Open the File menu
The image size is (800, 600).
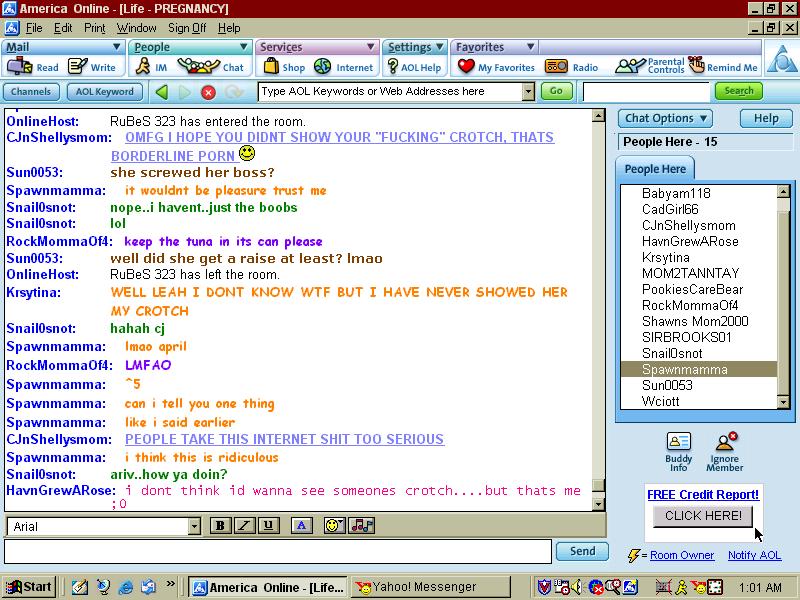pyautogui.click(x=34, y=28)
